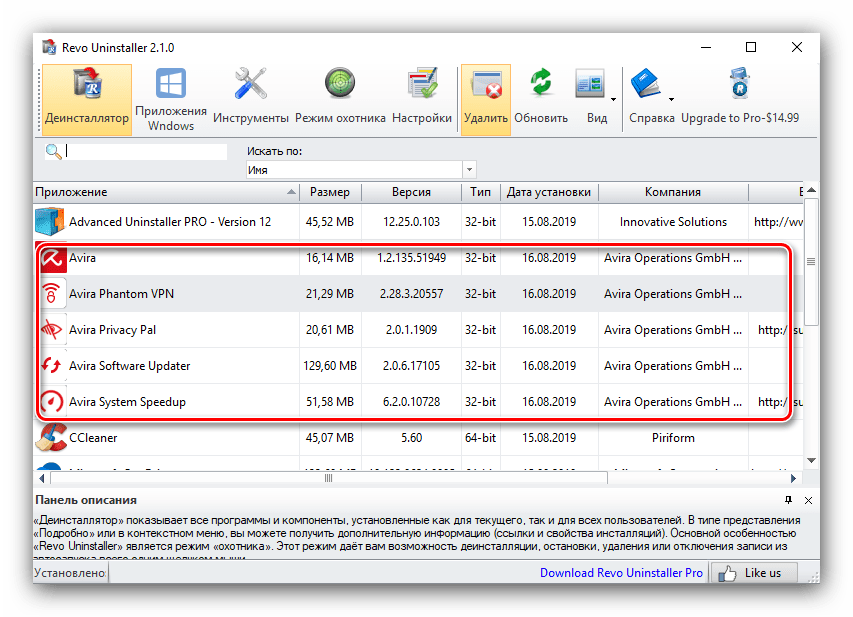Screen dimensions: 853x617
Task: Select the Avira Phantom VPN icon
Action: pos(52,294)
